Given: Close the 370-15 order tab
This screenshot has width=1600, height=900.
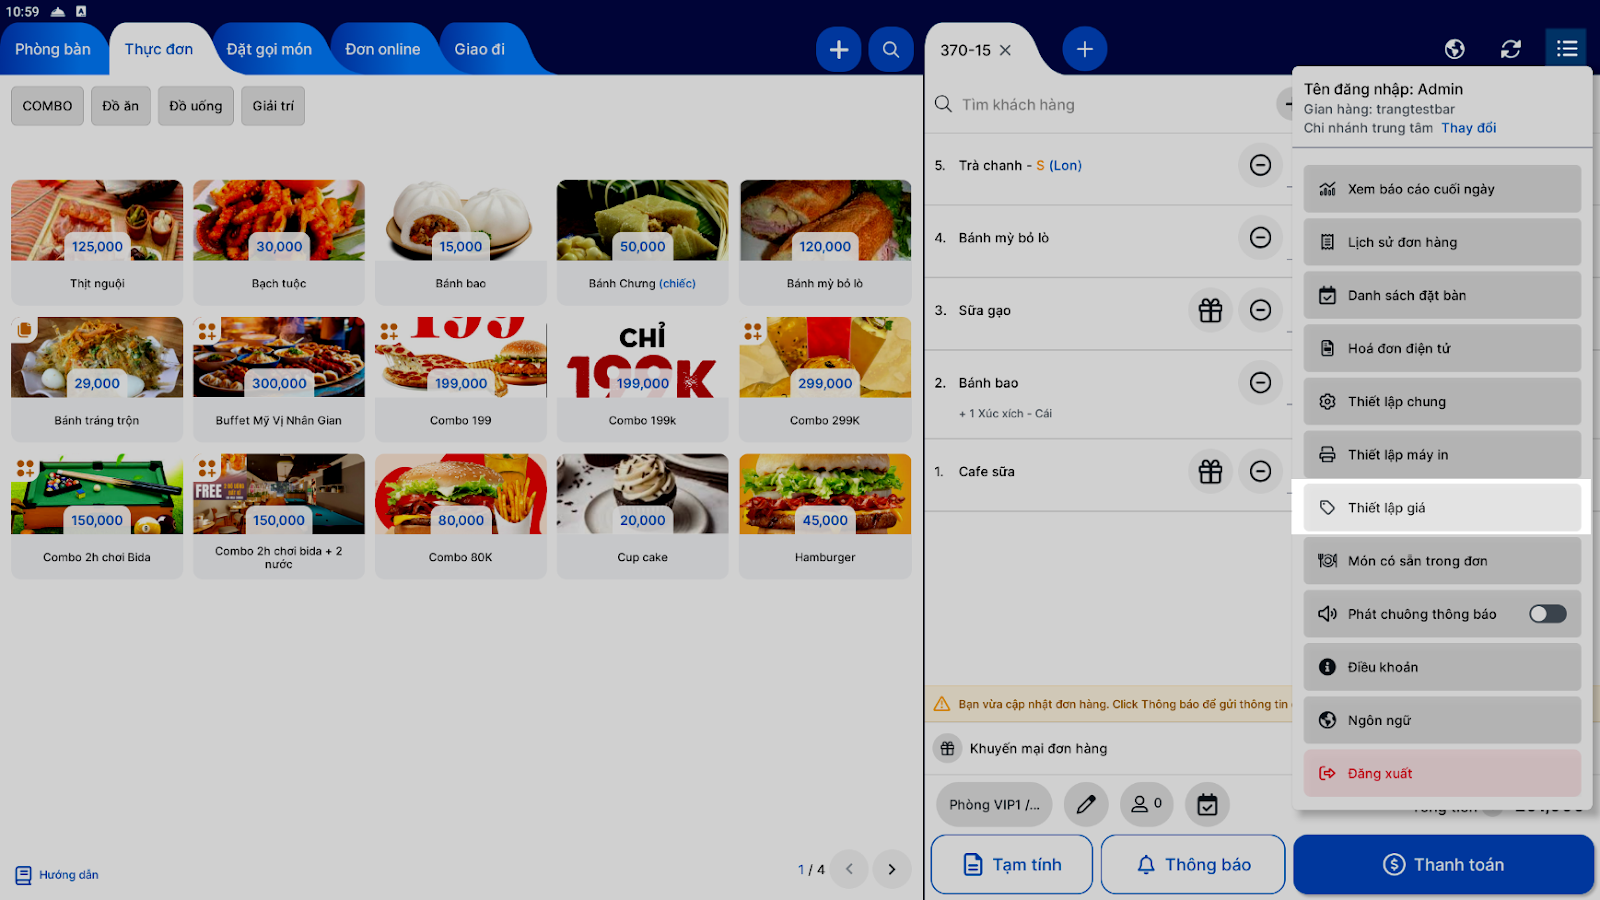Looking at the screenshot, I should click(1005, 50).
